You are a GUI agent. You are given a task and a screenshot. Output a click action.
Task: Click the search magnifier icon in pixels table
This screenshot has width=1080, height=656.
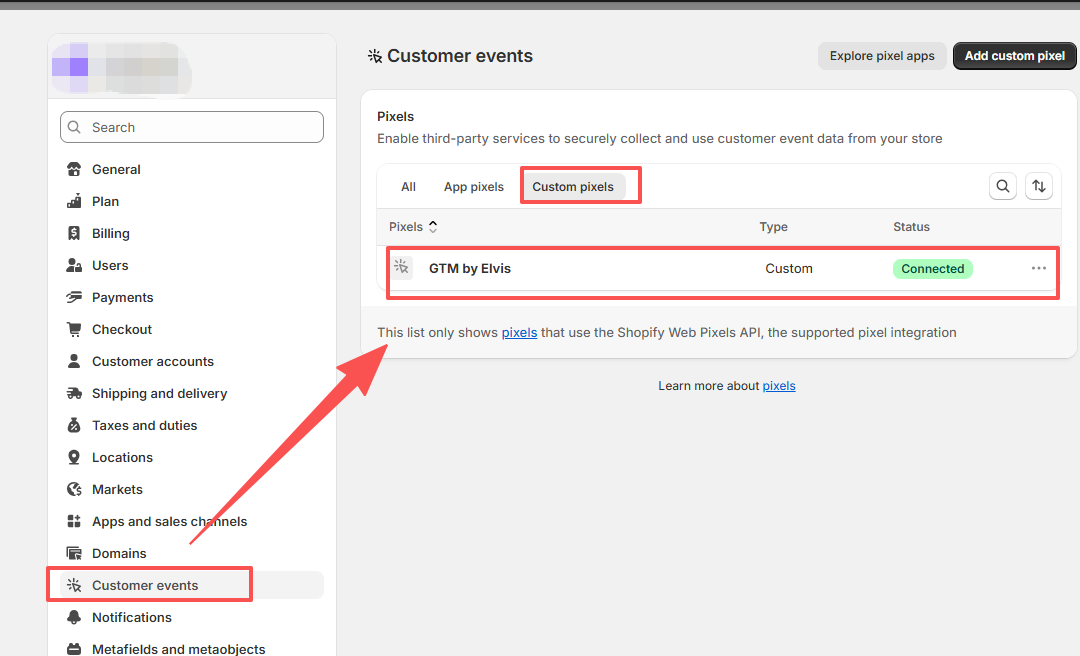point(1002,186)
